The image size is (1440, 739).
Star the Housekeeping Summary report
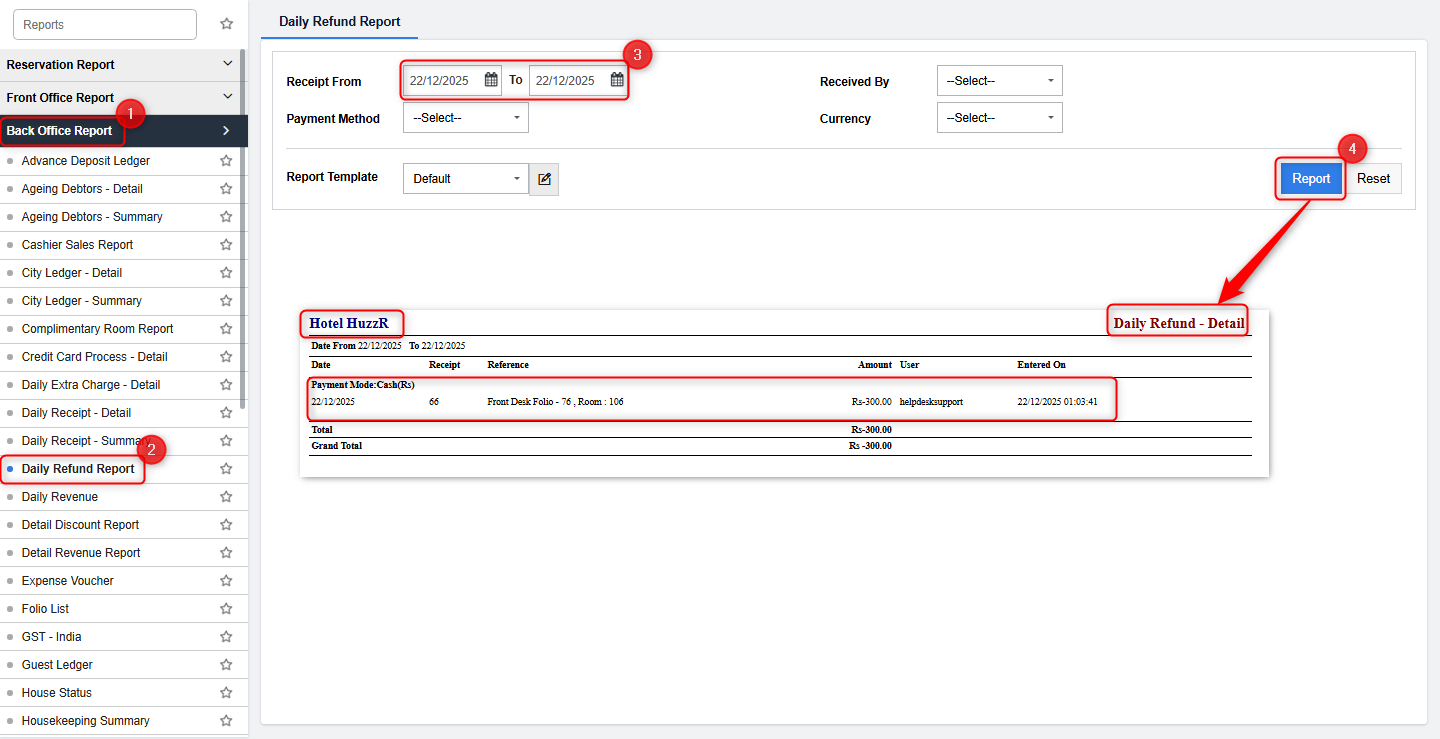click(226, 720)
